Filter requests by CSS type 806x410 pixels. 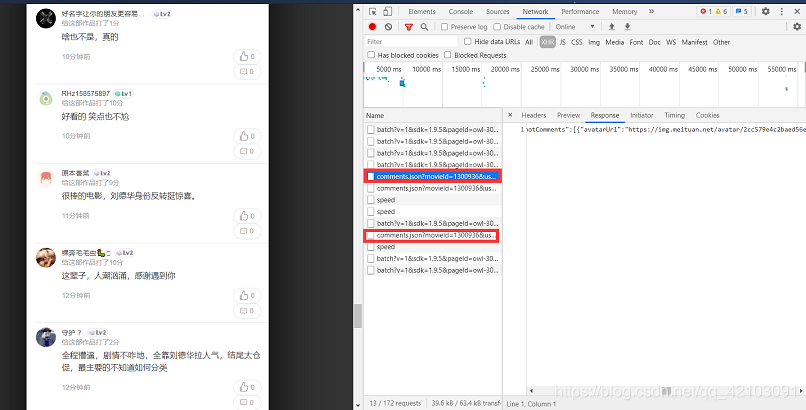577,42
